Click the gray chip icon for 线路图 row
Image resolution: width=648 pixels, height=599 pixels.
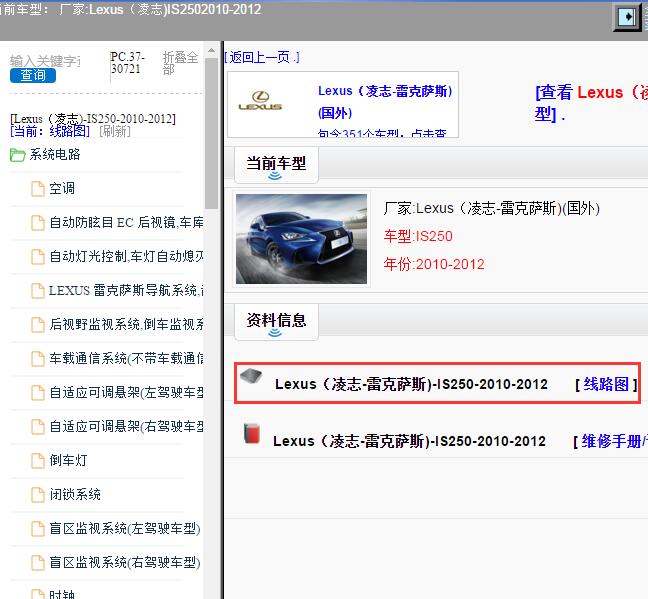[x=251, y=376]
